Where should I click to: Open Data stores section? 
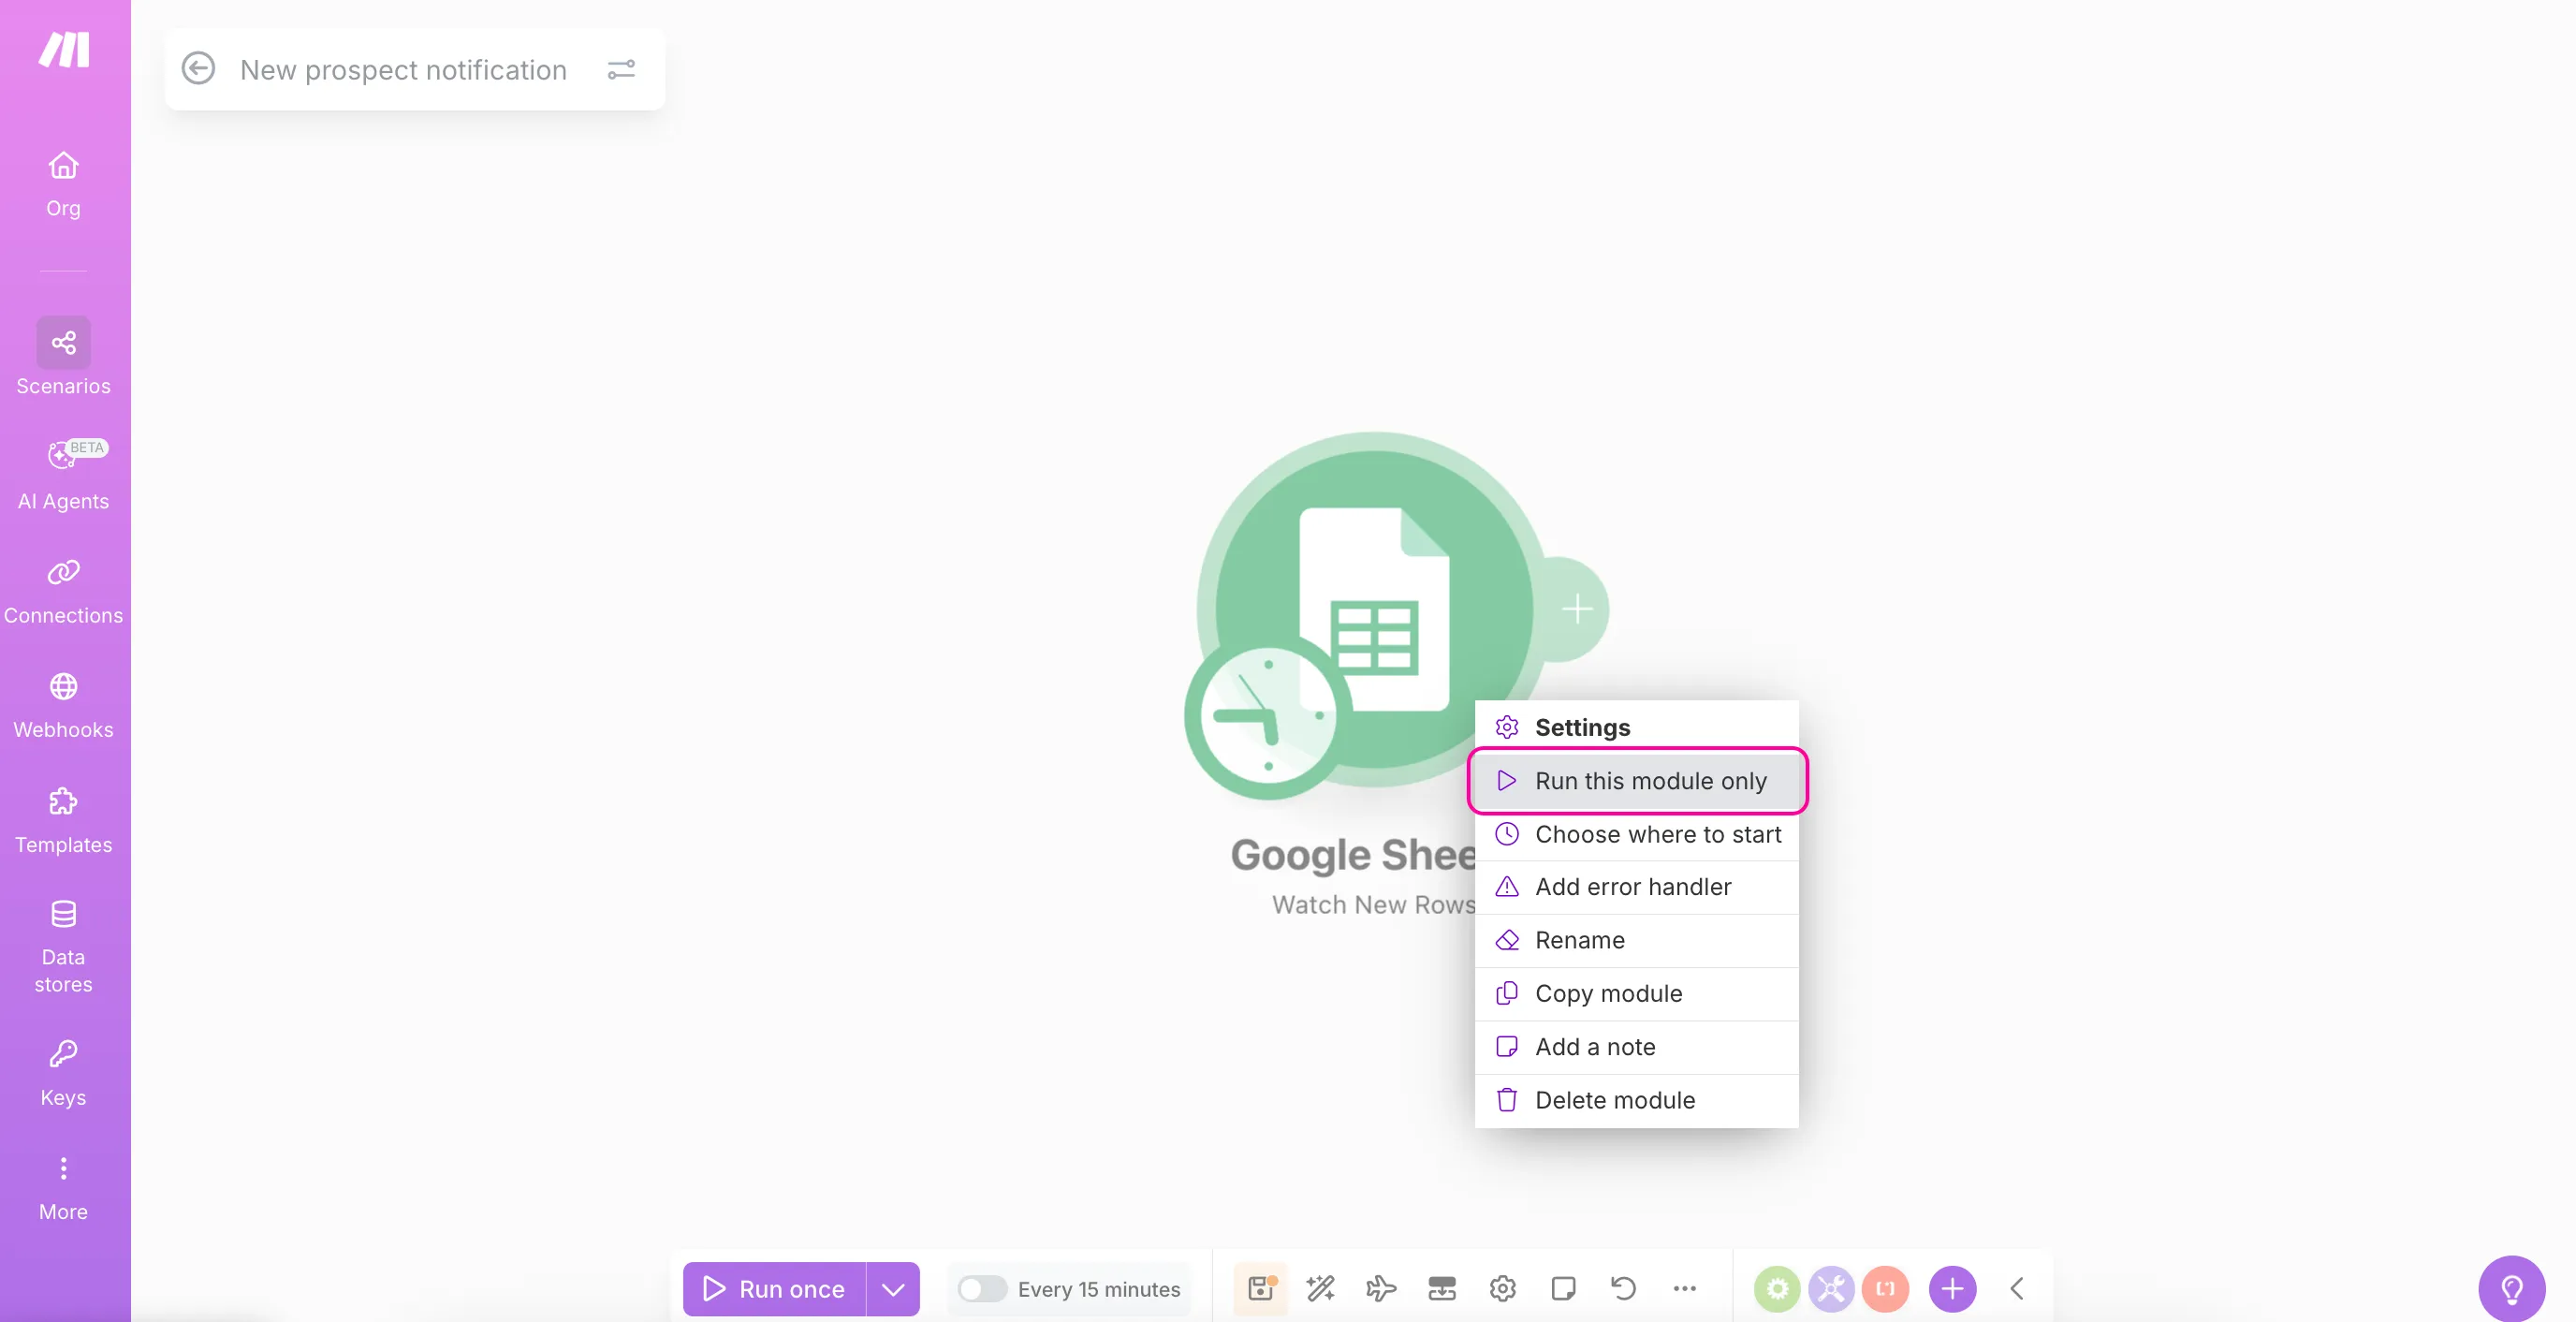click(63, 946)
